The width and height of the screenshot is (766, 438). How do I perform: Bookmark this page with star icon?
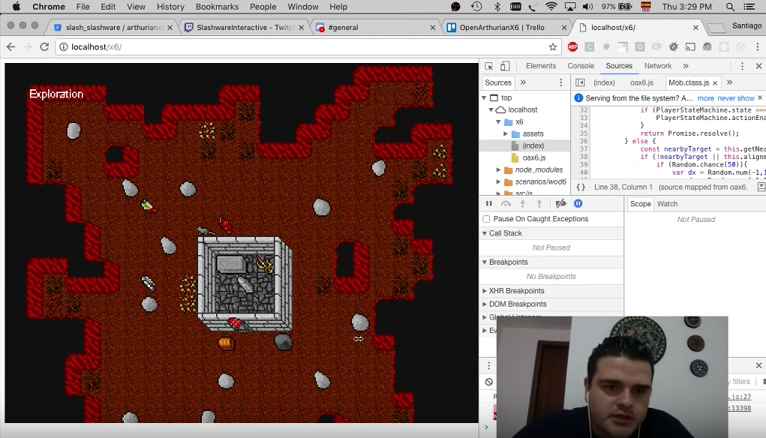552,46
